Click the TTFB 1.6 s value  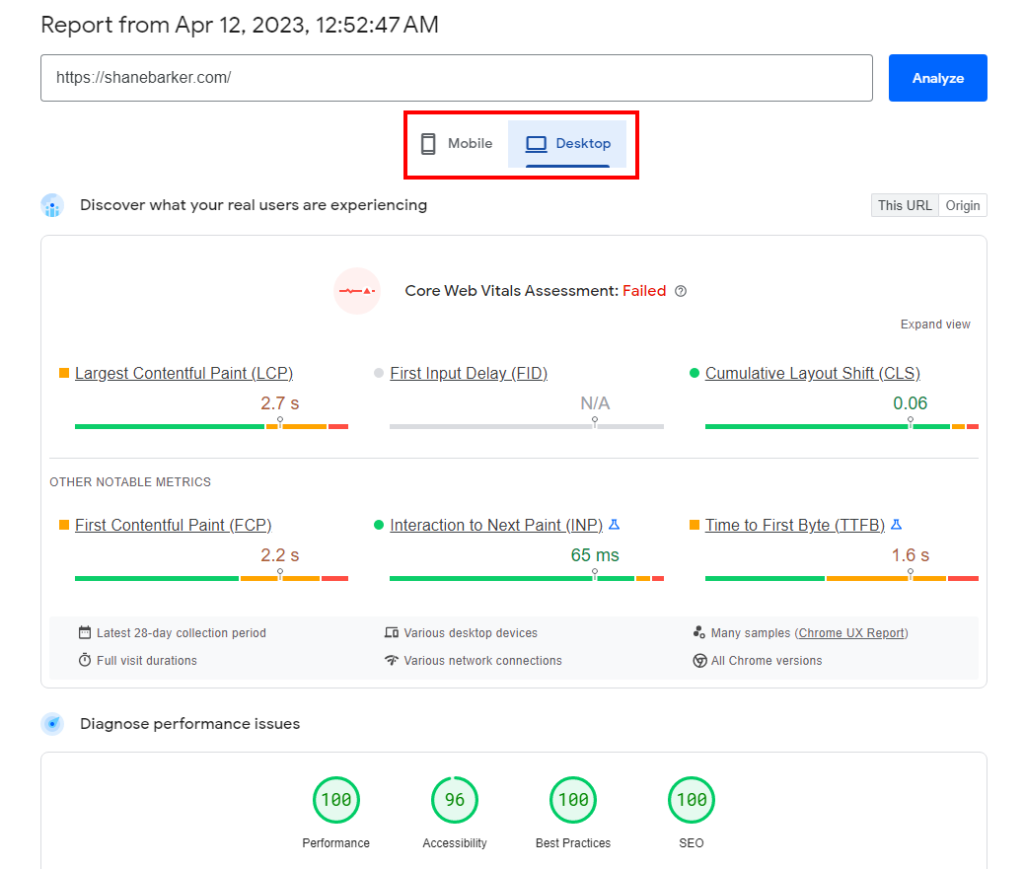click(910, 556)
